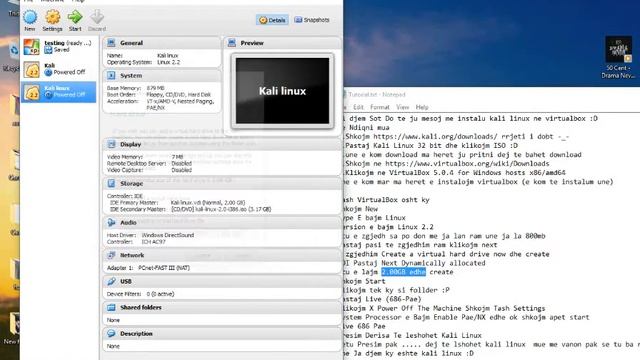The image size is (640, 360).
Task: Click the Display section monitor icon
Action: [111, 144]
